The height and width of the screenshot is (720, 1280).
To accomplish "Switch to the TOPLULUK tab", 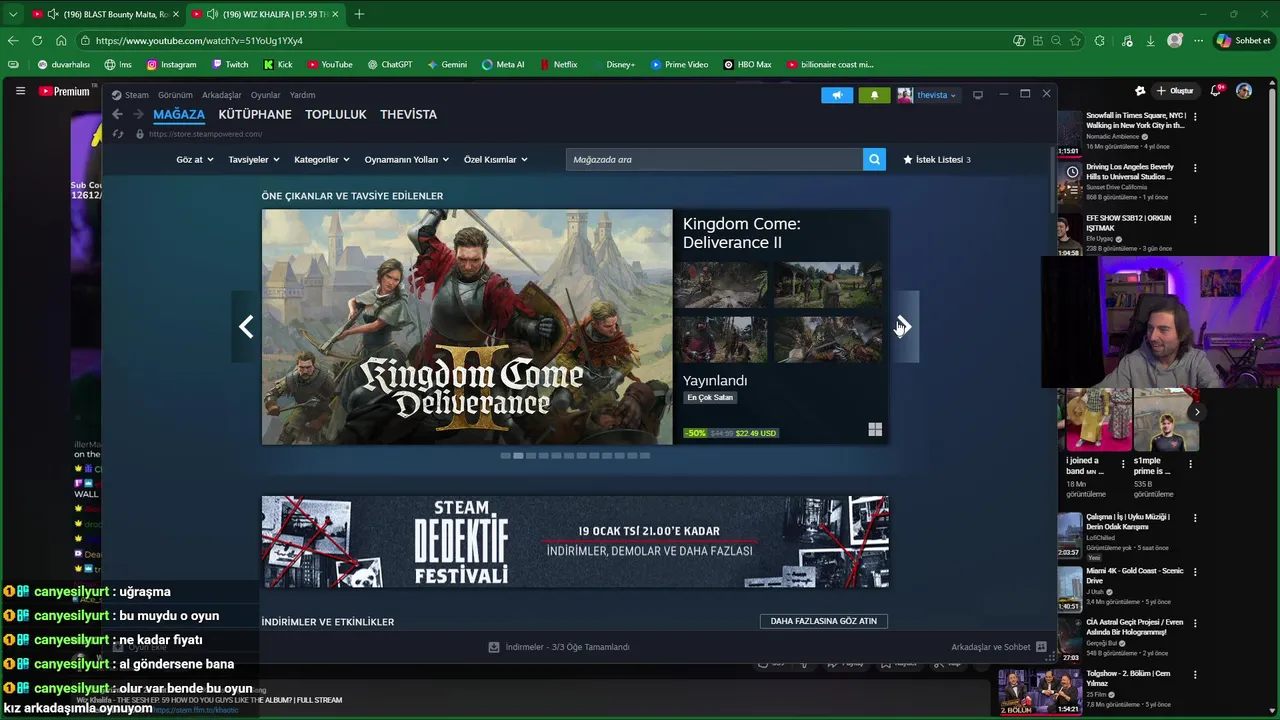I will point(336,114).
